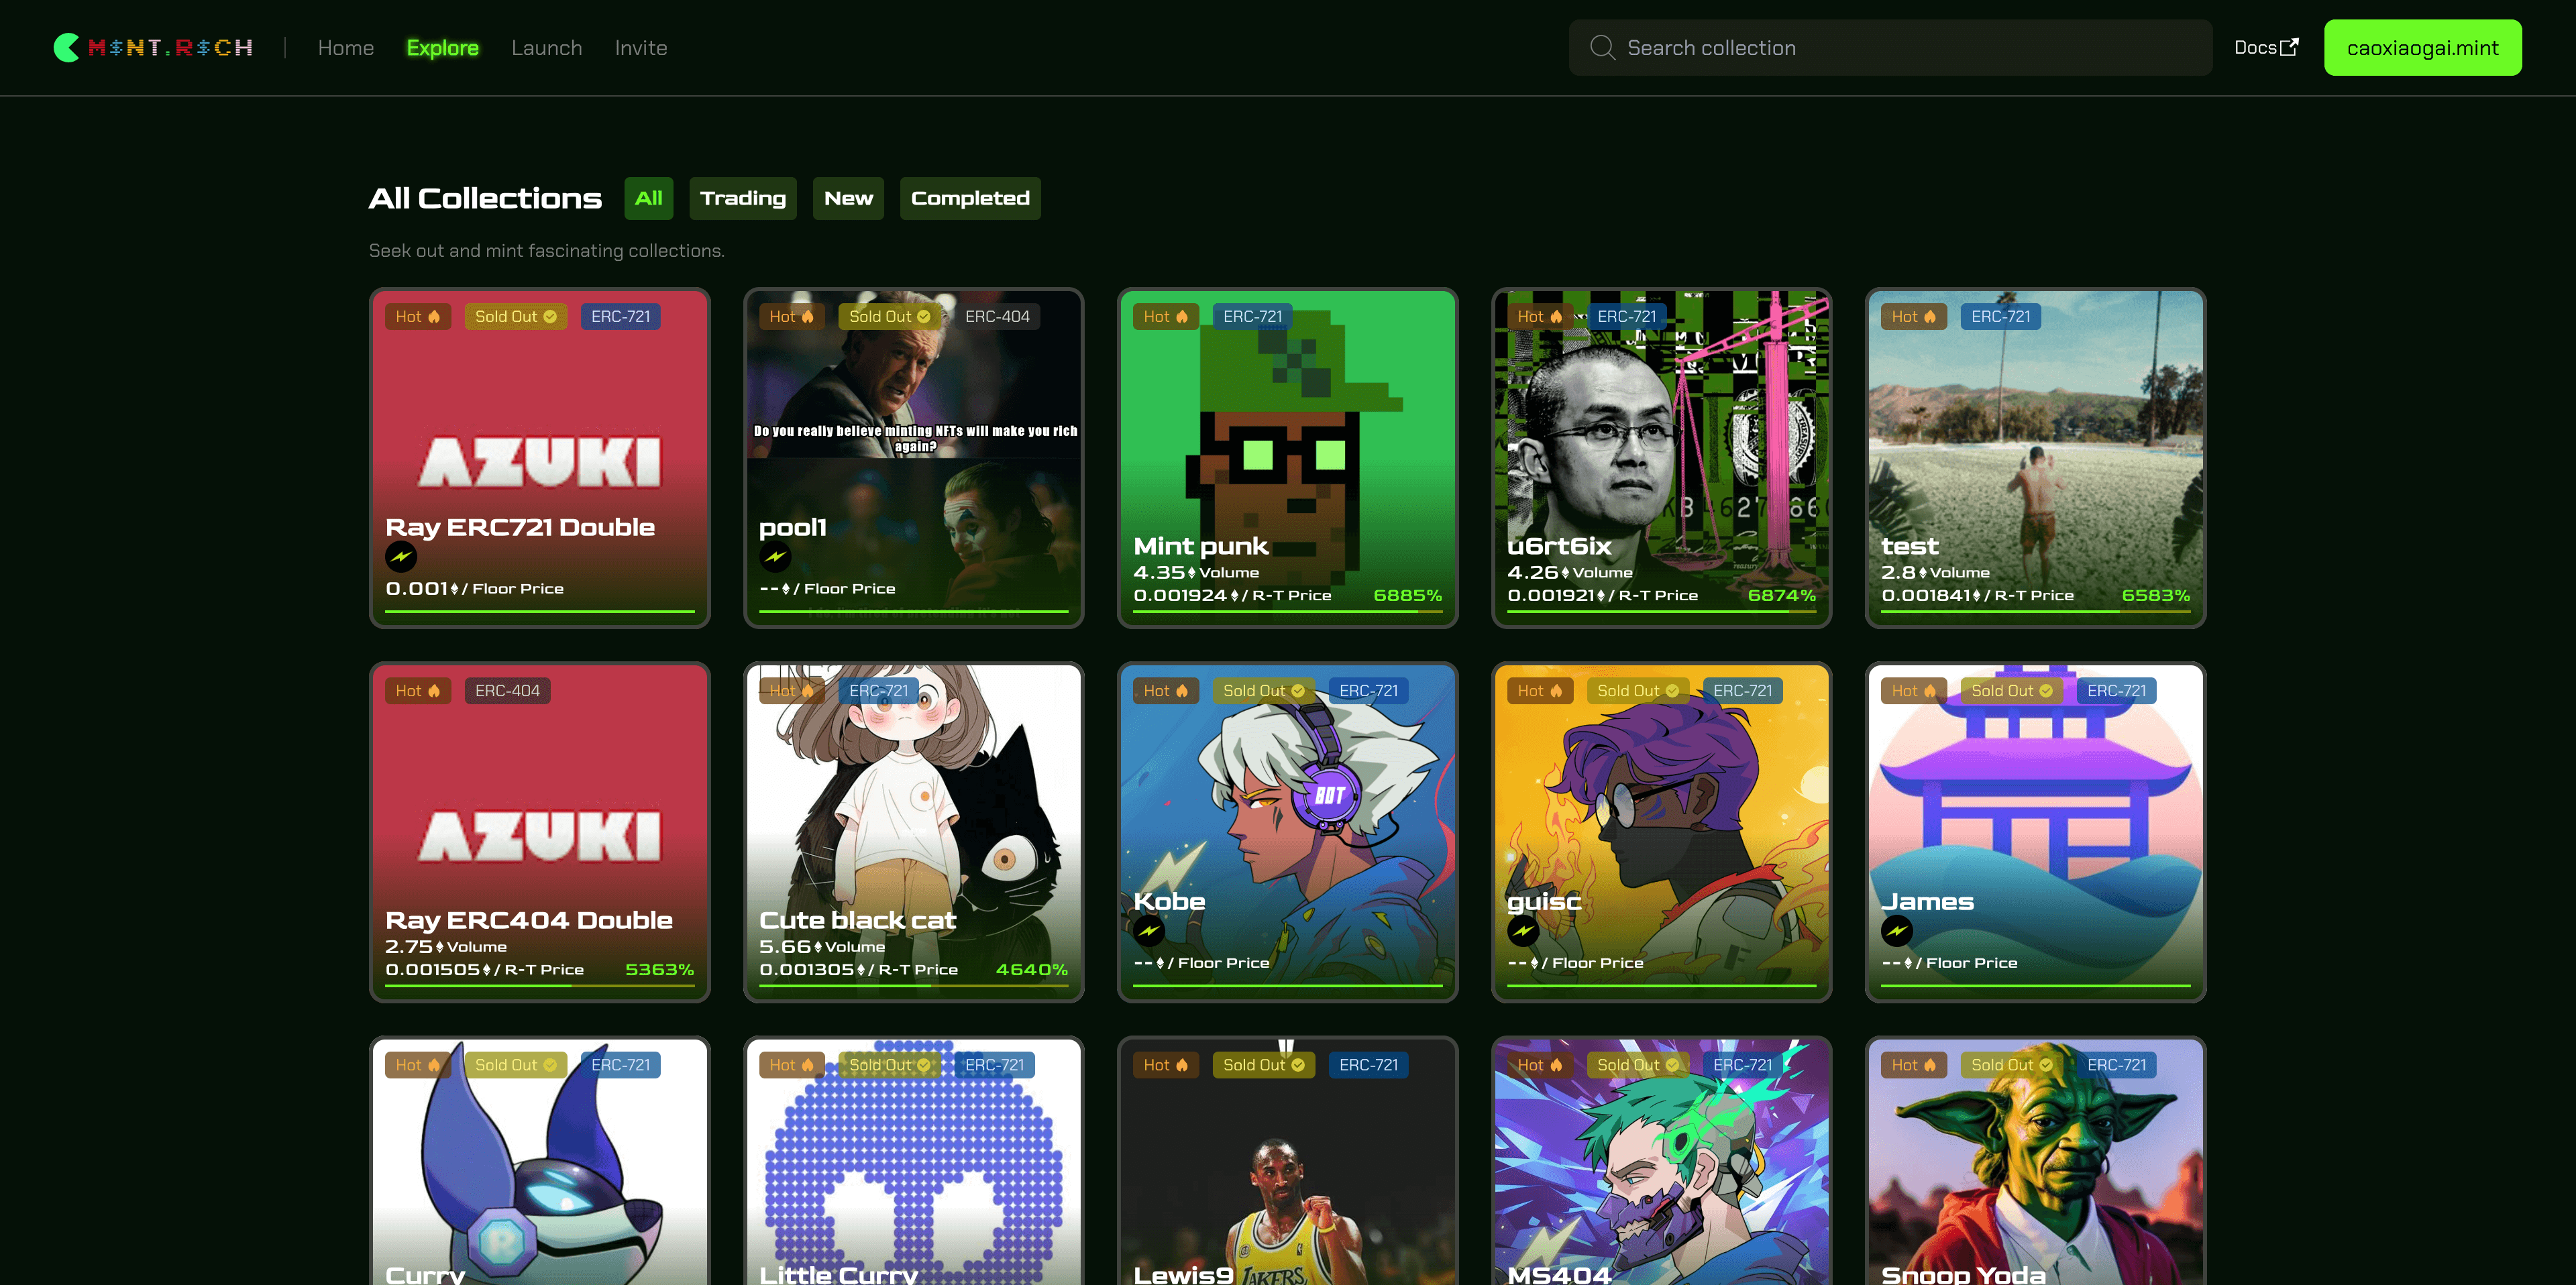Click the caoxiaogai.mint account button
The image size is (2576, 1285).
[2422, 47]
